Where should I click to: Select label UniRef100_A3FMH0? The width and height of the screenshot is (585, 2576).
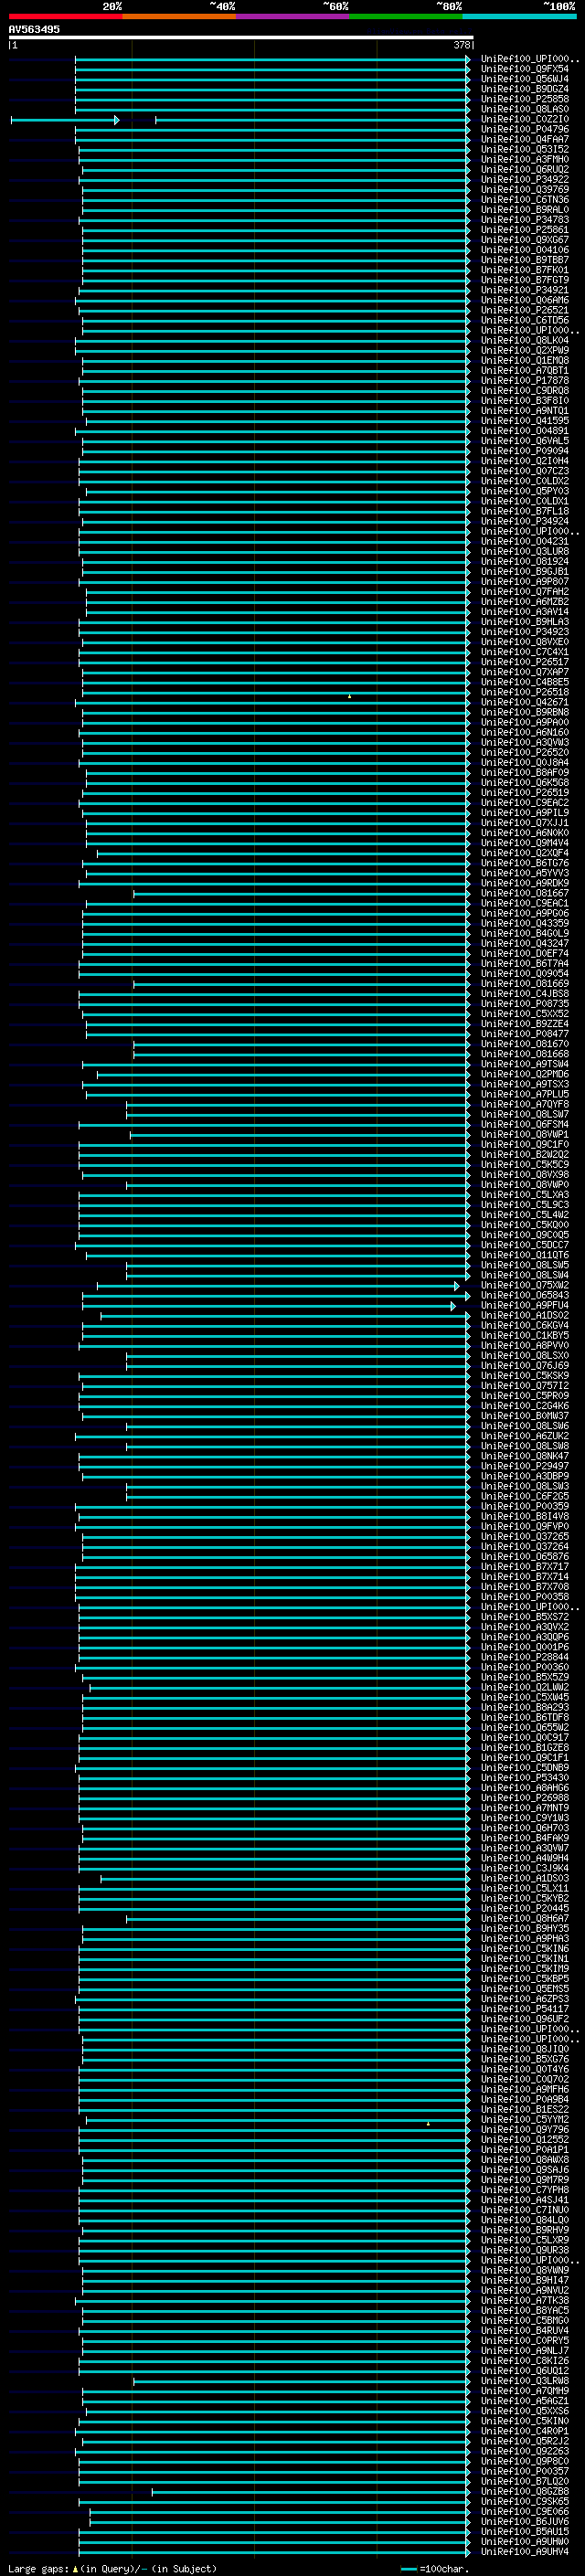[525, 159]
